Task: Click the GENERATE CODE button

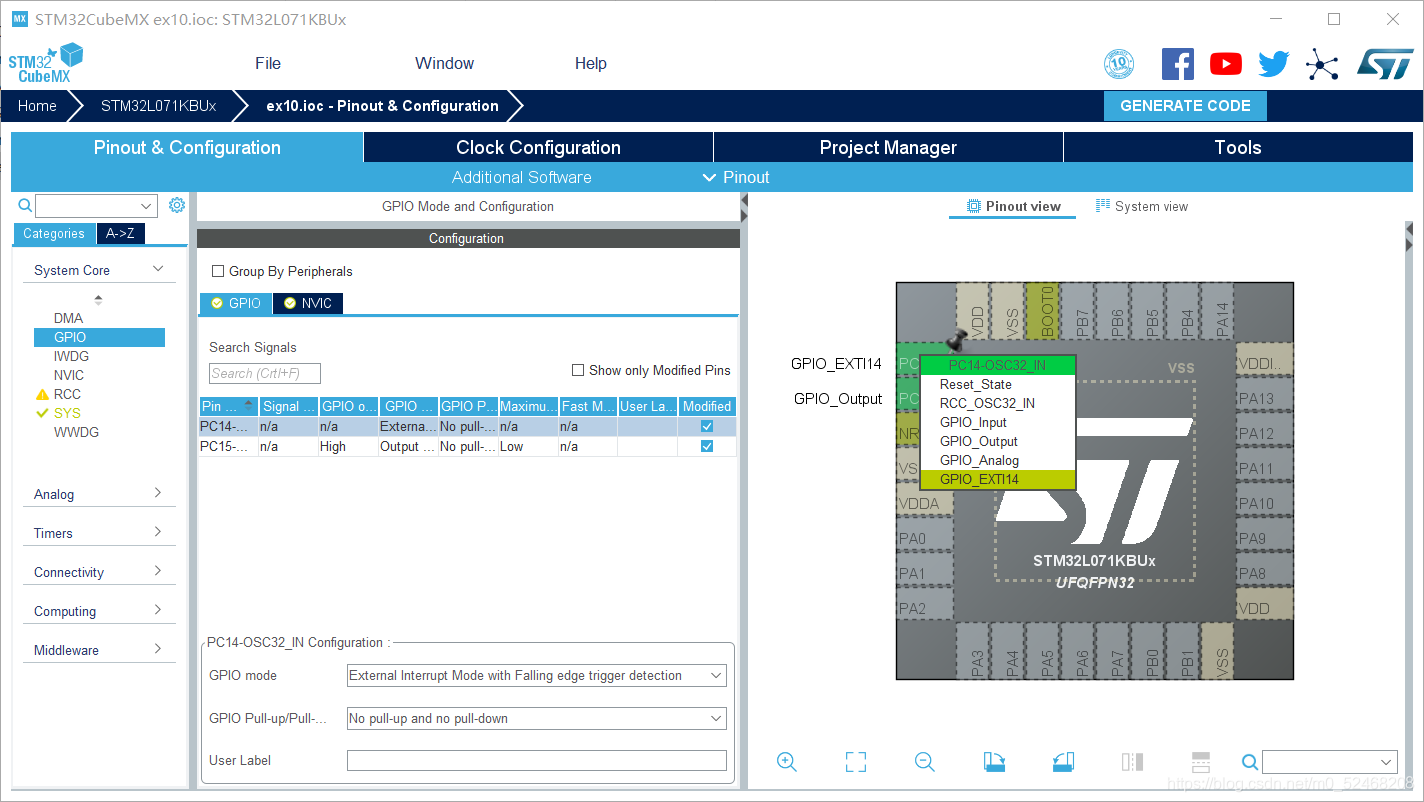Action: coord(1185,106)
